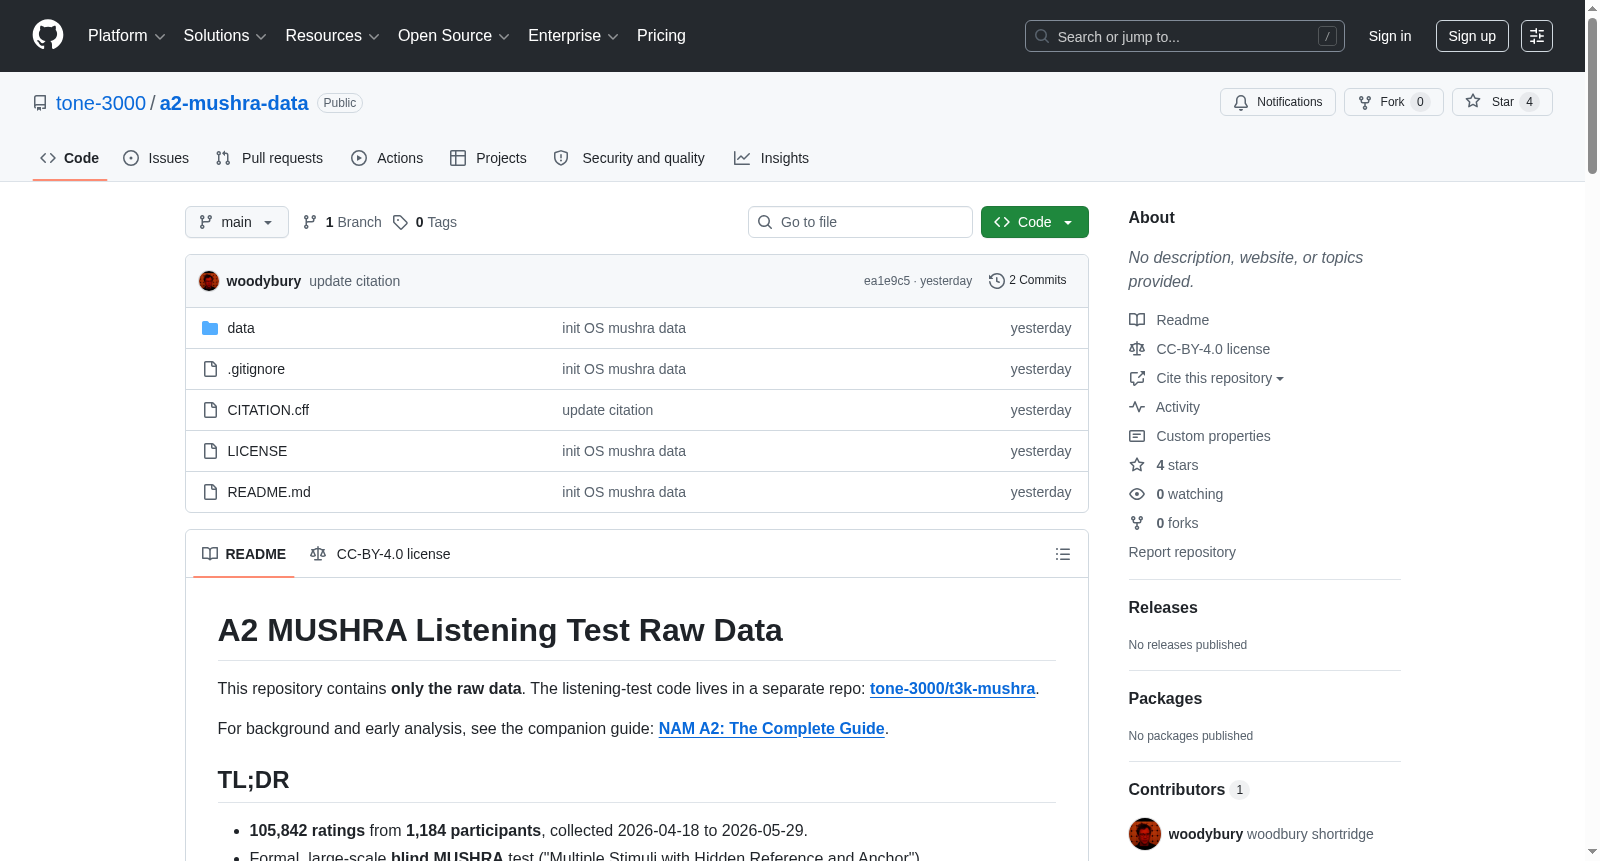Click the .gitignore file icon
Image resolution: width=1600 pixels, height=861 pixels.
click(x=210, y=369)
